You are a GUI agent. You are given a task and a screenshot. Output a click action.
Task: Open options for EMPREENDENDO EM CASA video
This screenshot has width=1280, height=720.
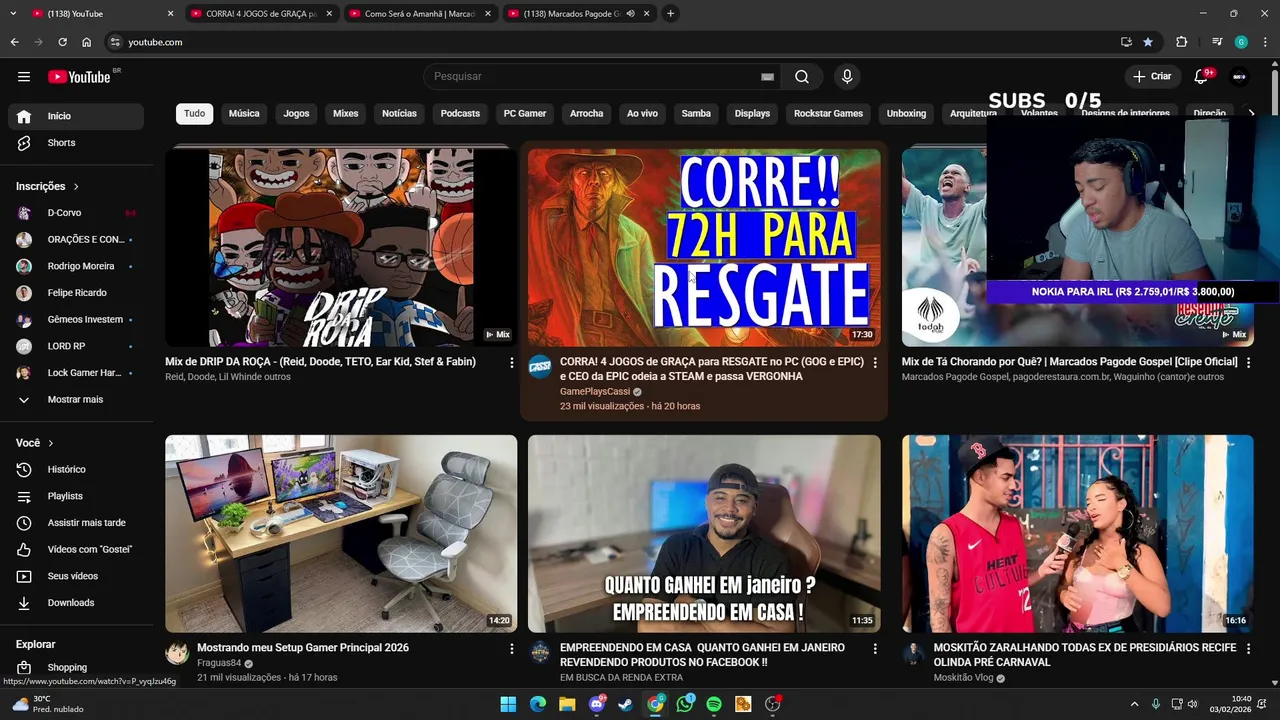tap(875, 649)
